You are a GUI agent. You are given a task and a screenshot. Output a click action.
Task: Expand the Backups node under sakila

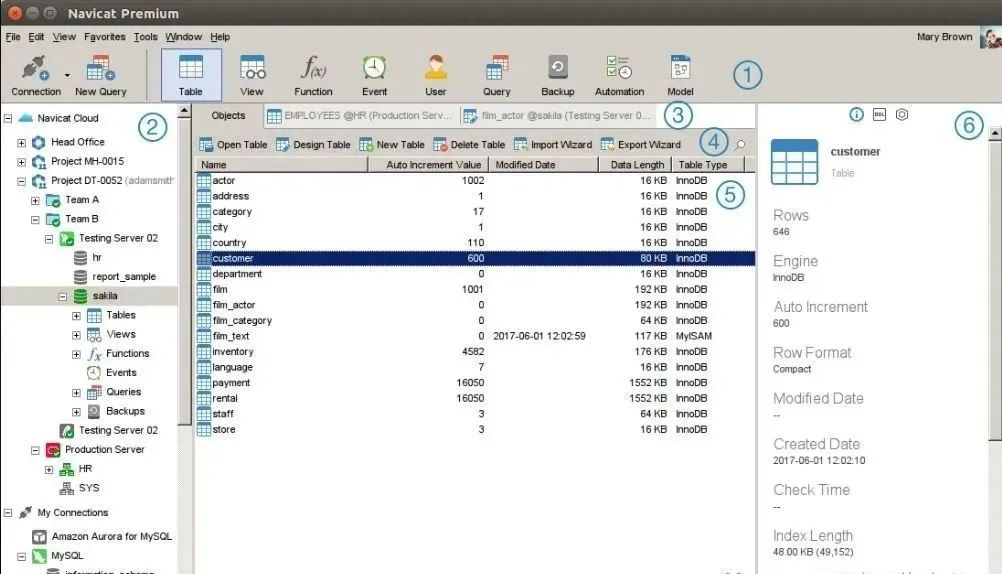tap(76, 412)
